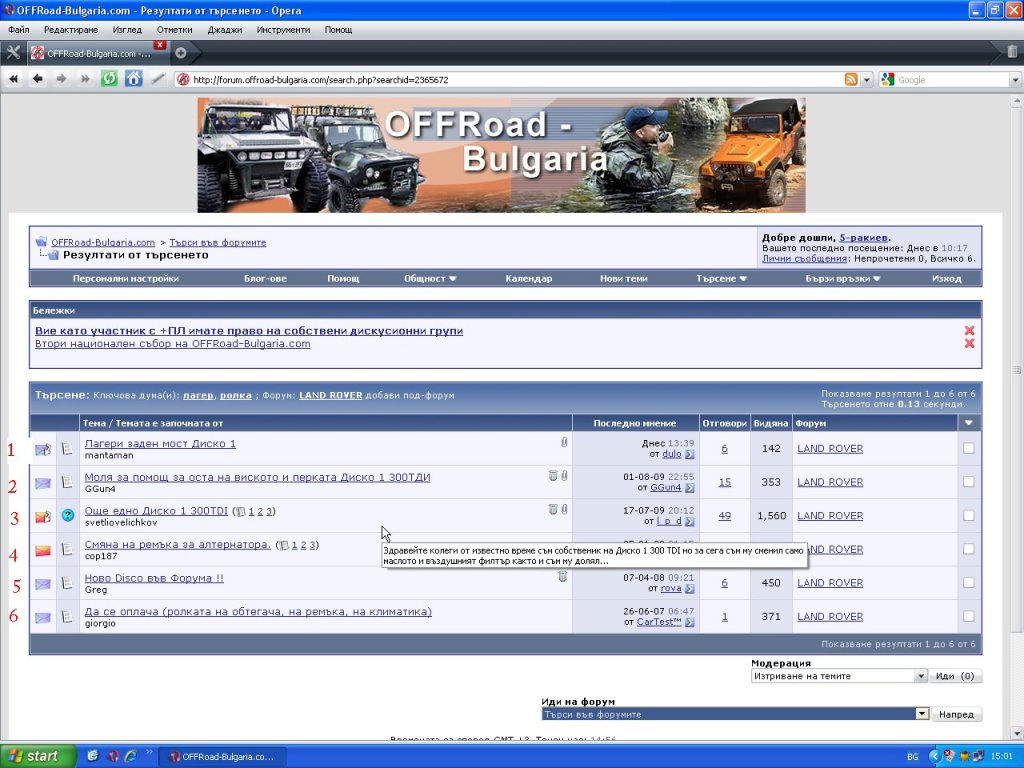Click the URL address field

pos(516,80)
